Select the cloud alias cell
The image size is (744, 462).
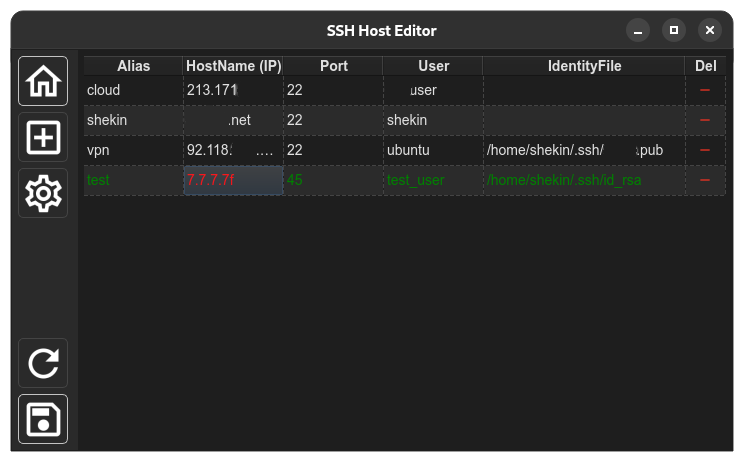(x=133, y=90)
